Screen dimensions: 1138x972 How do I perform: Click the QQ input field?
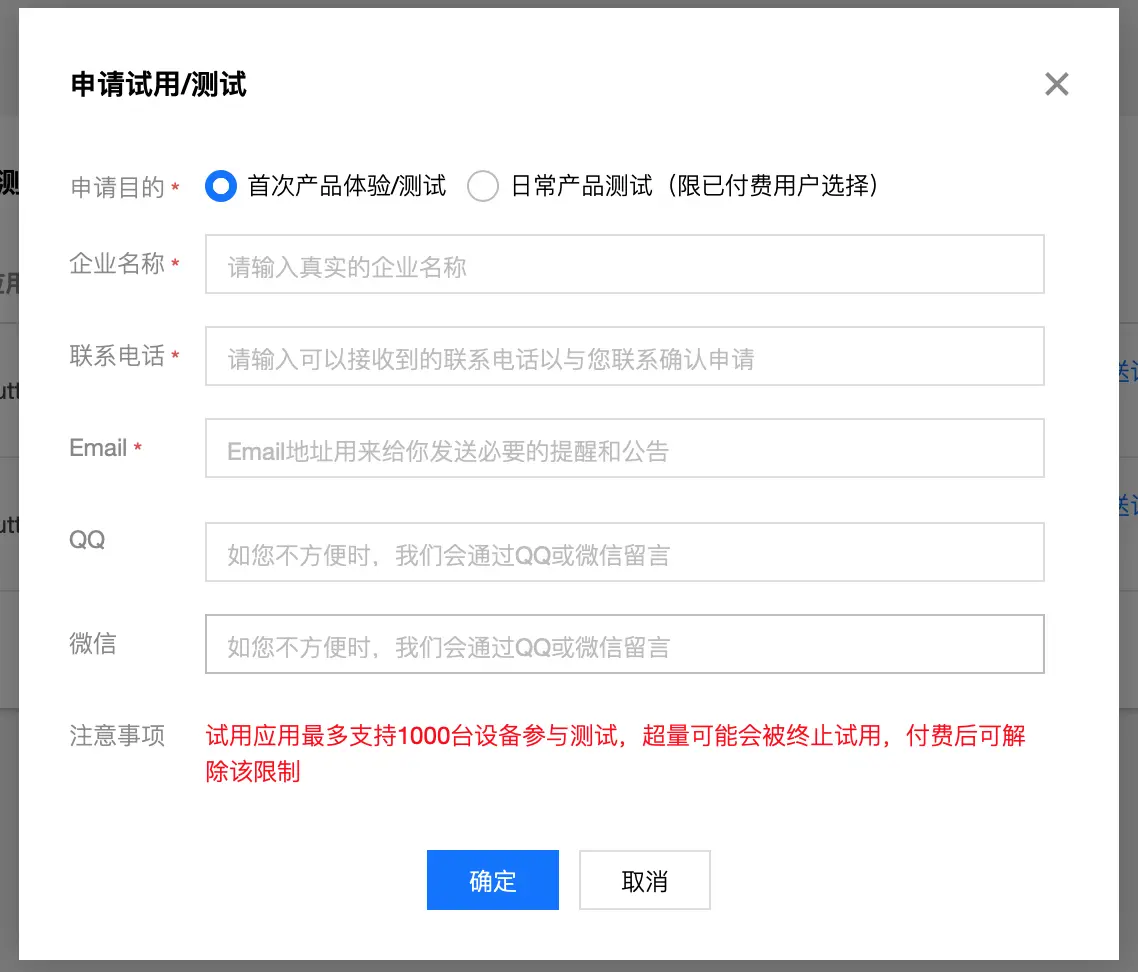pyautogui.click(x=624, y=551)
